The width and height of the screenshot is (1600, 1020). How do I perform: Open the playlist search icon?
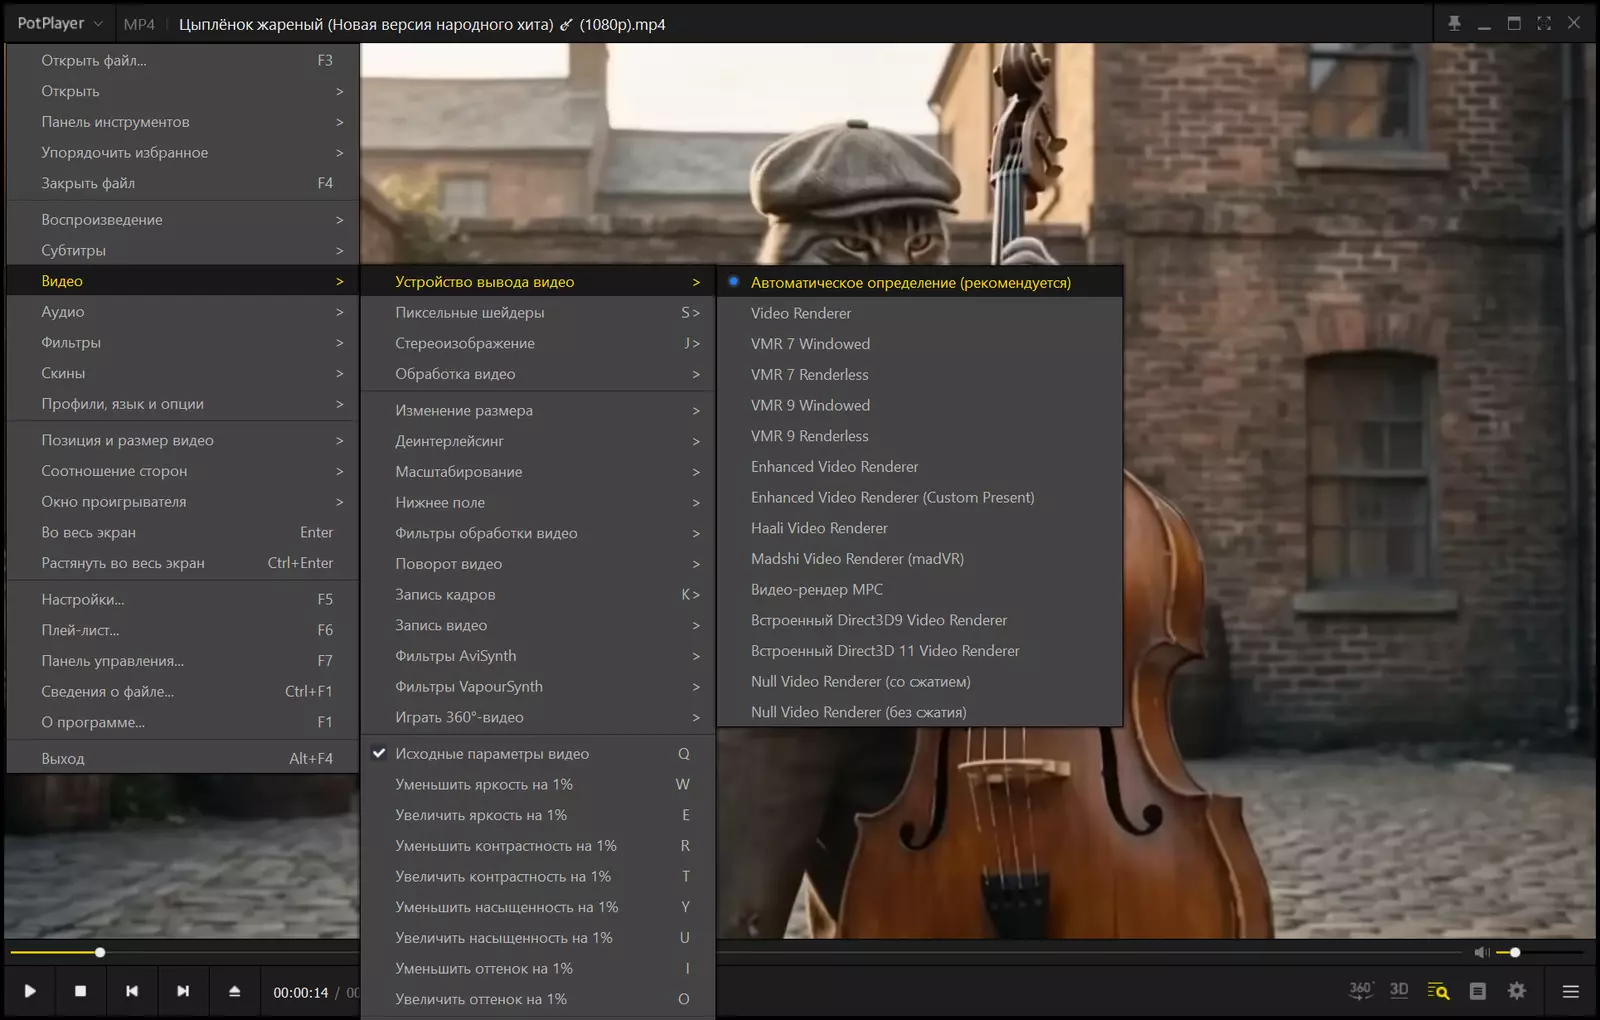pos(1438,991)
